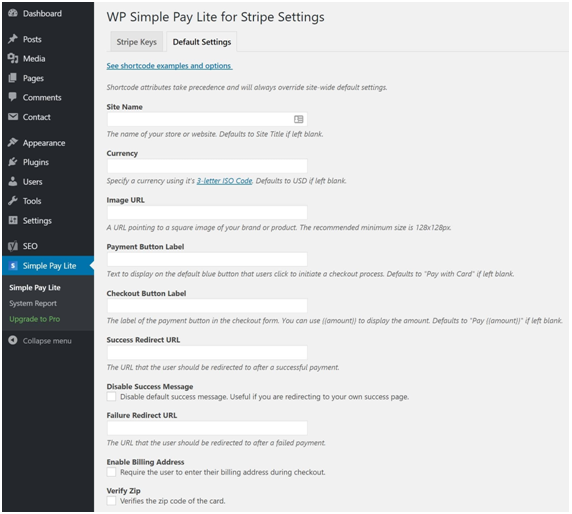Click the Collapse menu arrow icon
The image size is (572, 514).
point(13,340)
